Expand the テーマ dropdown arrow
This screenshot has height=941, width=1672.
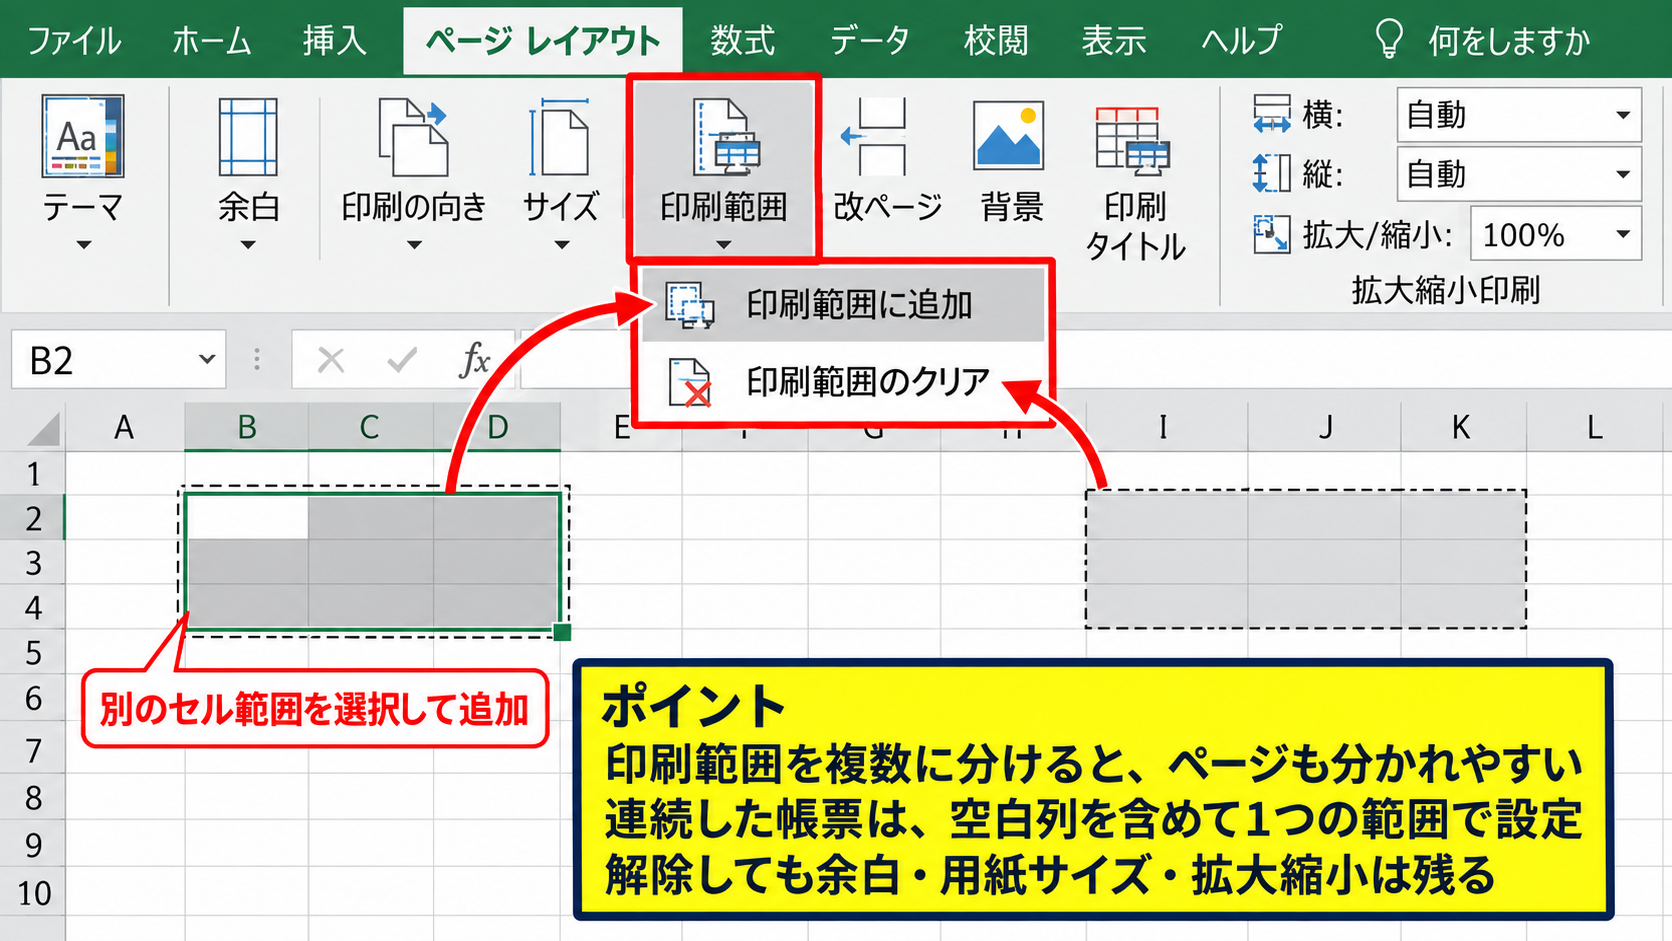(84, 245)
